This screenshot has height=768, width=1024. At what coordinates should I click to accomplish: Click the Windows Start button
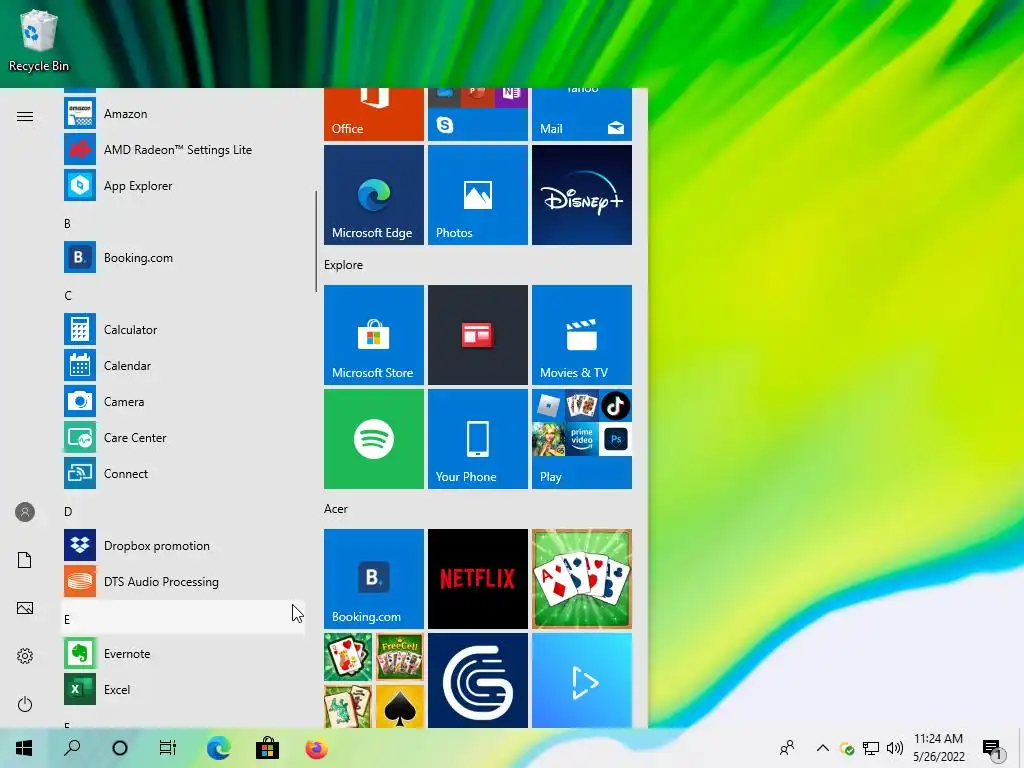pos(24,748)
